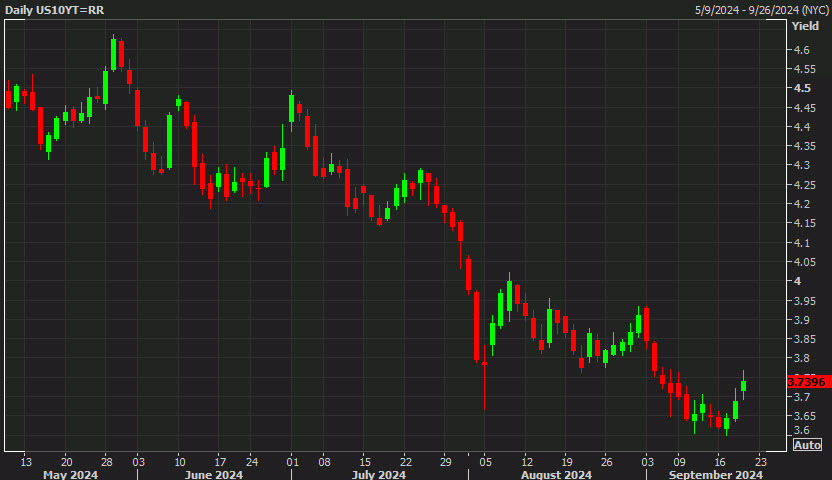Viewport: 832px width, 480px height.
Task: Click the 12 date tick label
Action: (526, 461)
